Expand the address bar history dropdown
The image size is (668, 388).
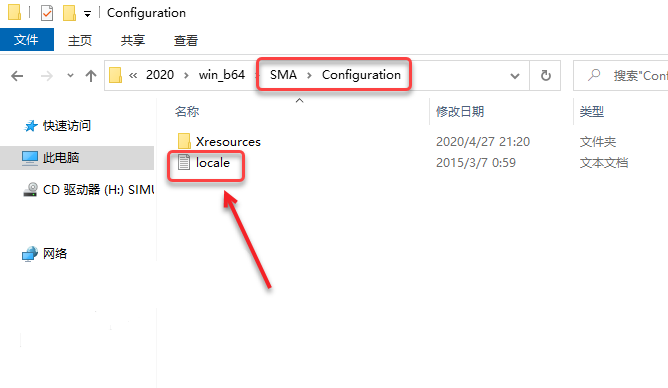tap(515, 76)
